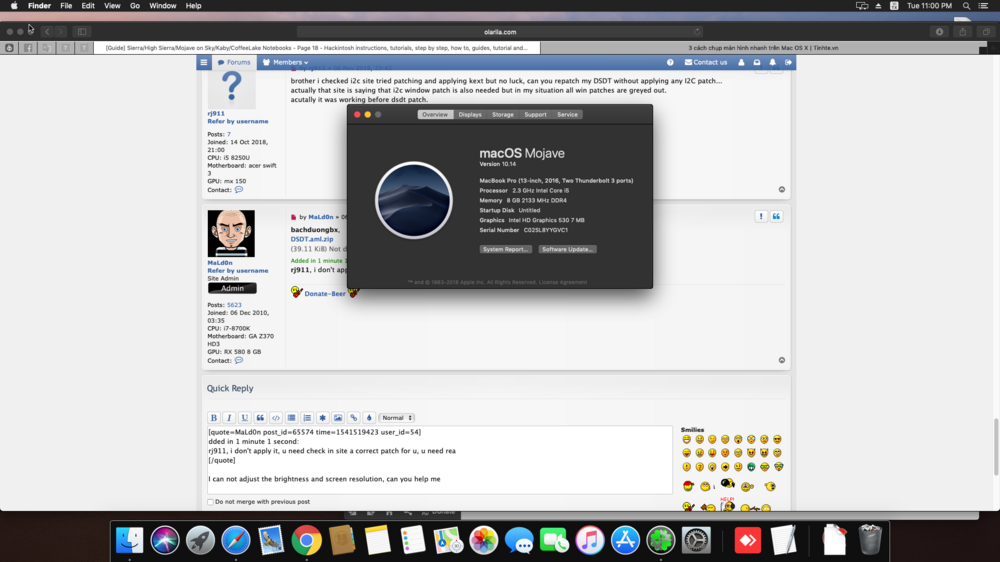Click MaLd0n's avatar image

pyautogui.click(x=231, y=233)
